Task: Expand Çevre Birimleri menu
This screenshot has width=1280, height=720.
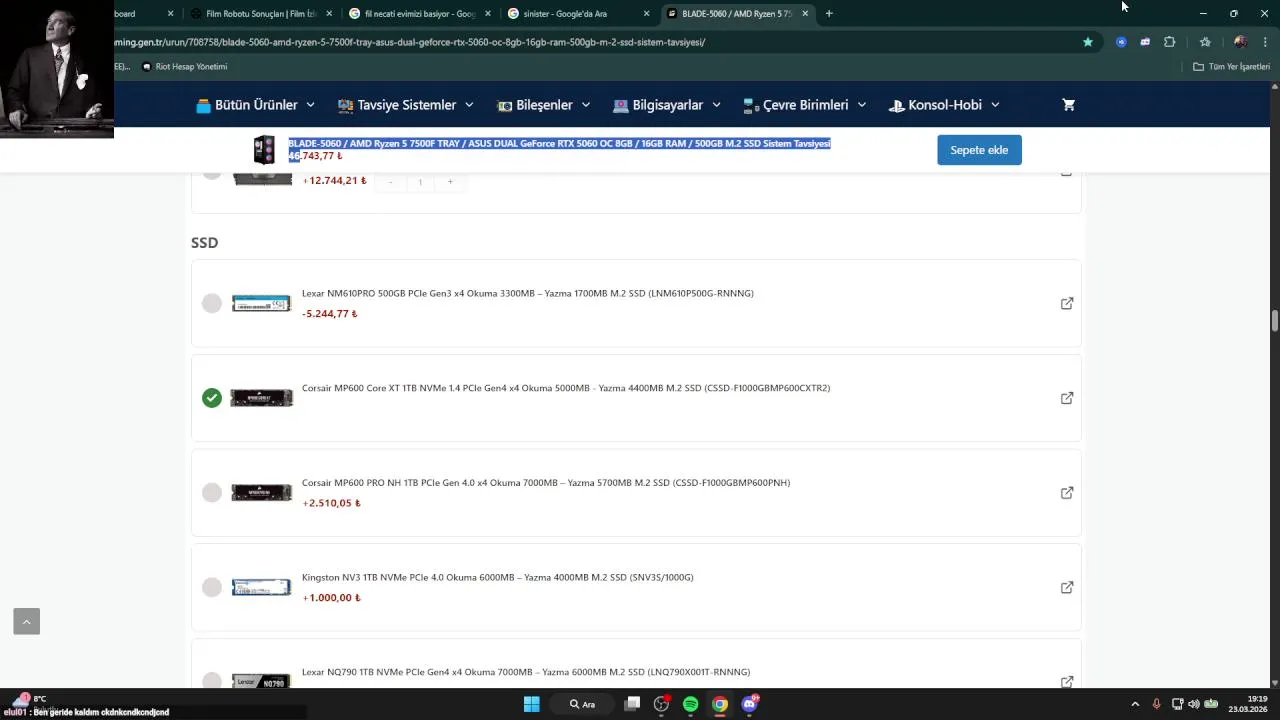Action: pos(805,105)
